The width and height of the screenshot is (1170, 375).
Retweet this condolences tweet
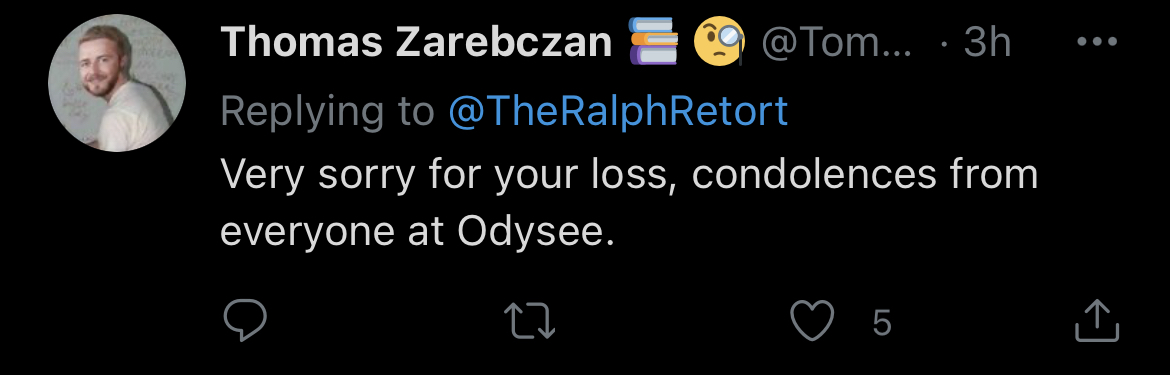pyautogui.click(x=530, y=322)
